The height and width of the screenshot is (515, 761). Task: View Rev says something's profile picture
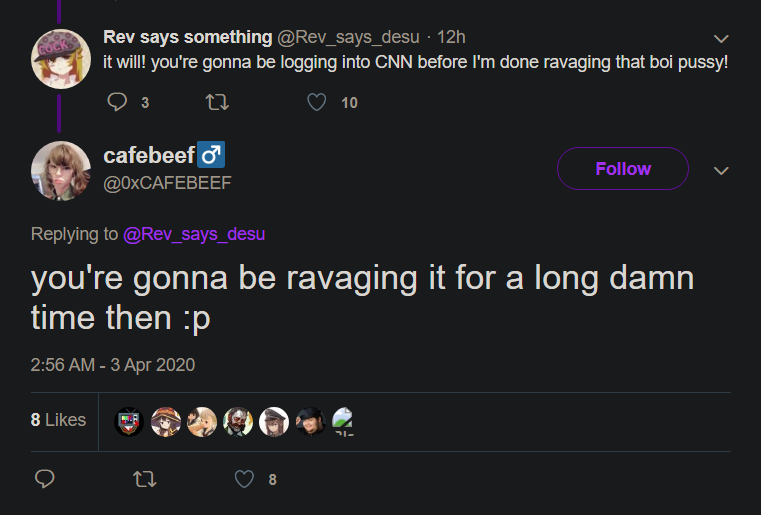pyautogui.click(x=61, y=59)
